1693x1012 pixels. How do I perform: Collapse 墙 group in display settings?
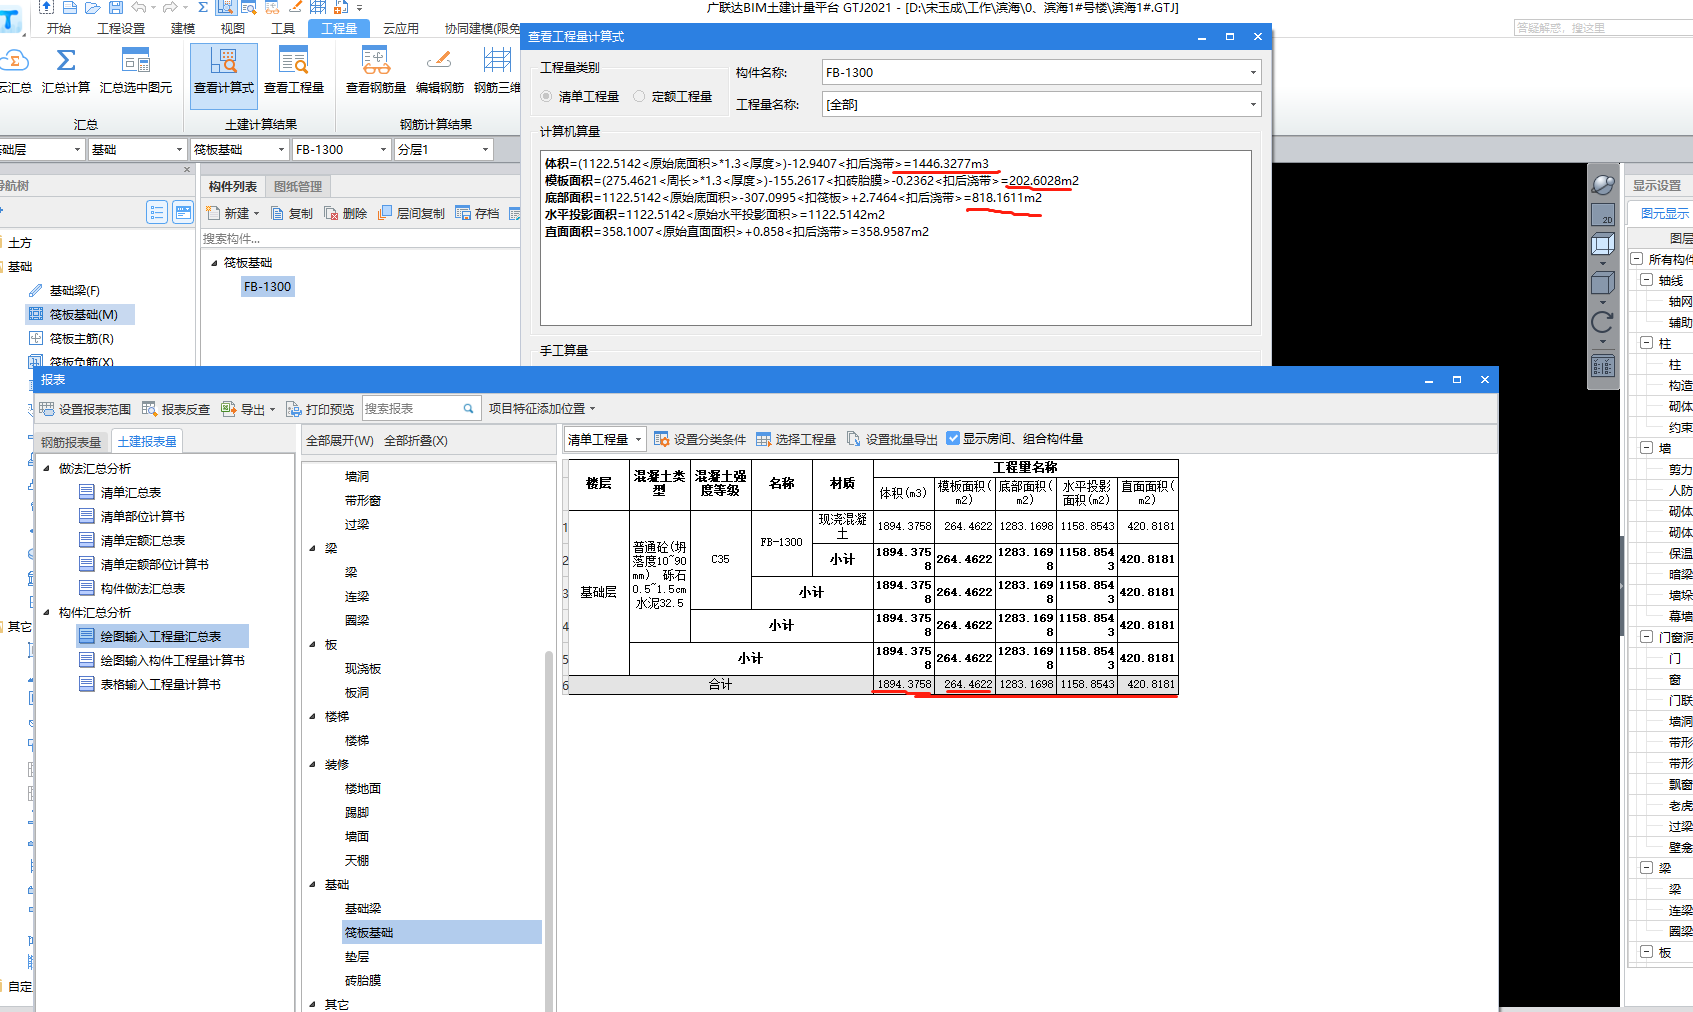1646,448
